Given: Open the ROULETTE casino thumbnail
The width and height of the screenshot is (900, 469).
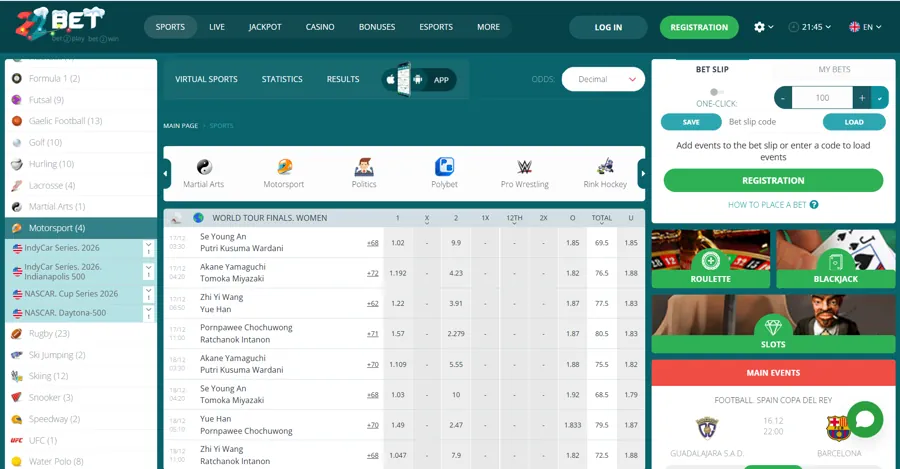Looking at the screenshot, I should point(711,259).
